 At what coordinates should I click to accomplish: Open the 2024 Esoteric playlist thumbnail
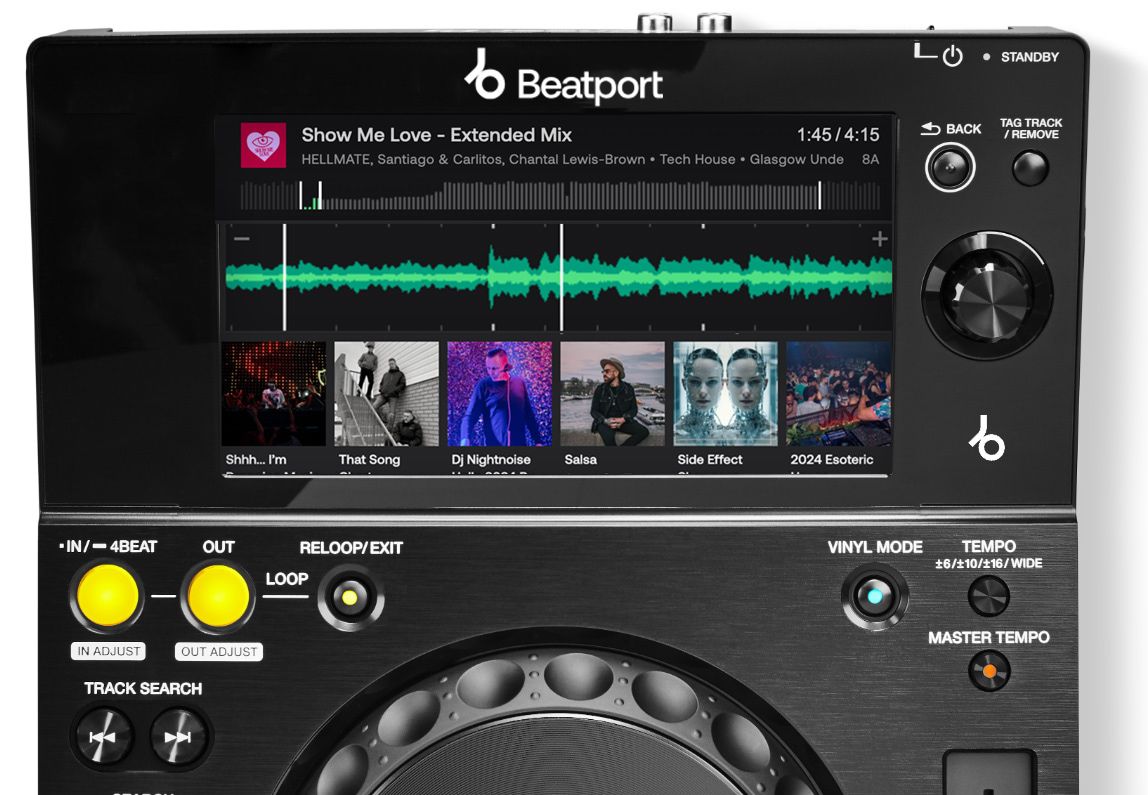pyautogui.click(x=838, y=393)
